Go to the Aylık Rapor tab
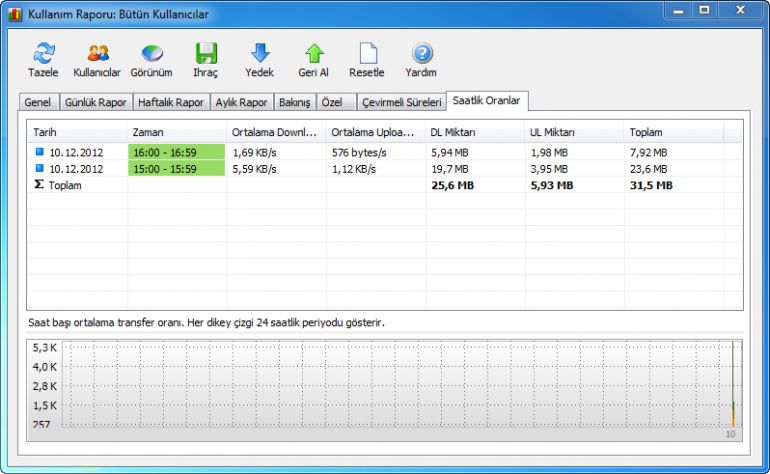This screenshot has width=770, height=474. pos(242,102)
